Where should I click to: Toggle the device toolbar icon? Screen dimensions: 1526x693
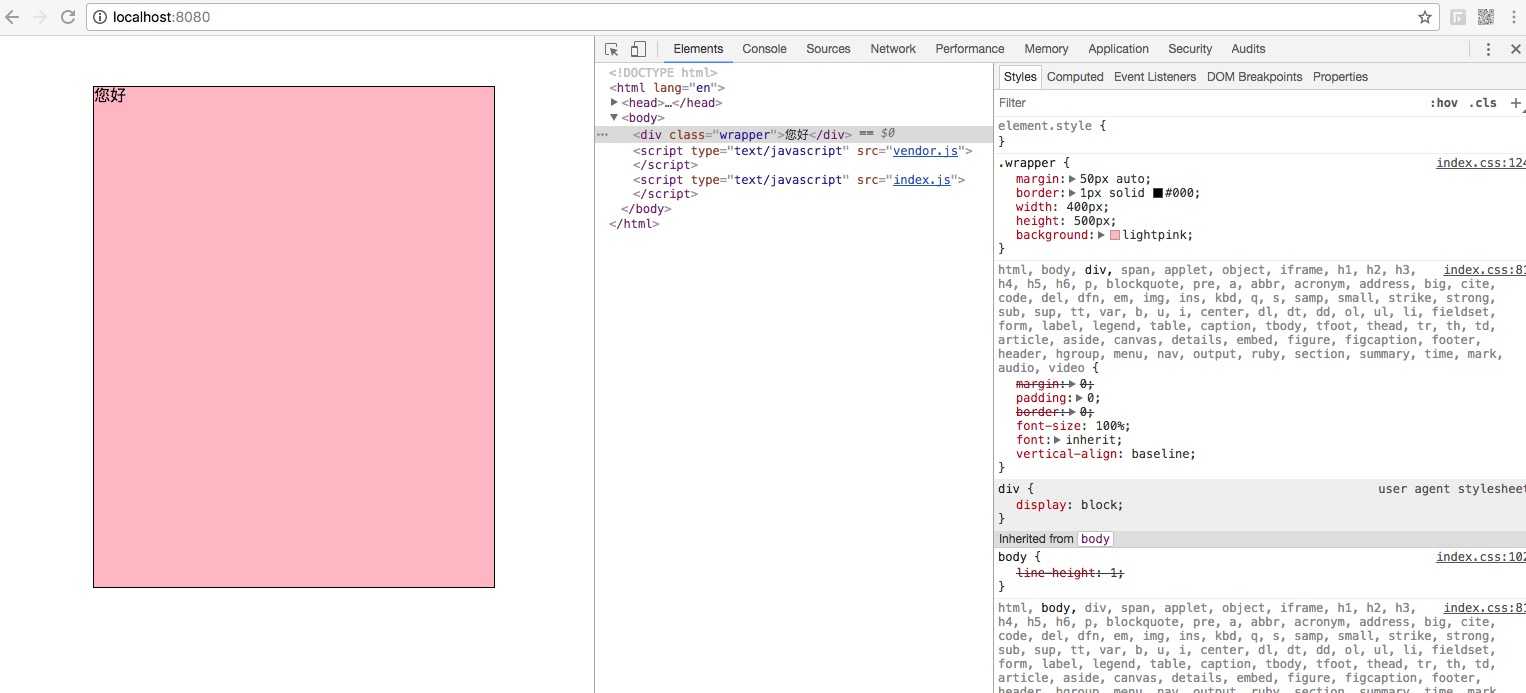[x=638, y=49]
